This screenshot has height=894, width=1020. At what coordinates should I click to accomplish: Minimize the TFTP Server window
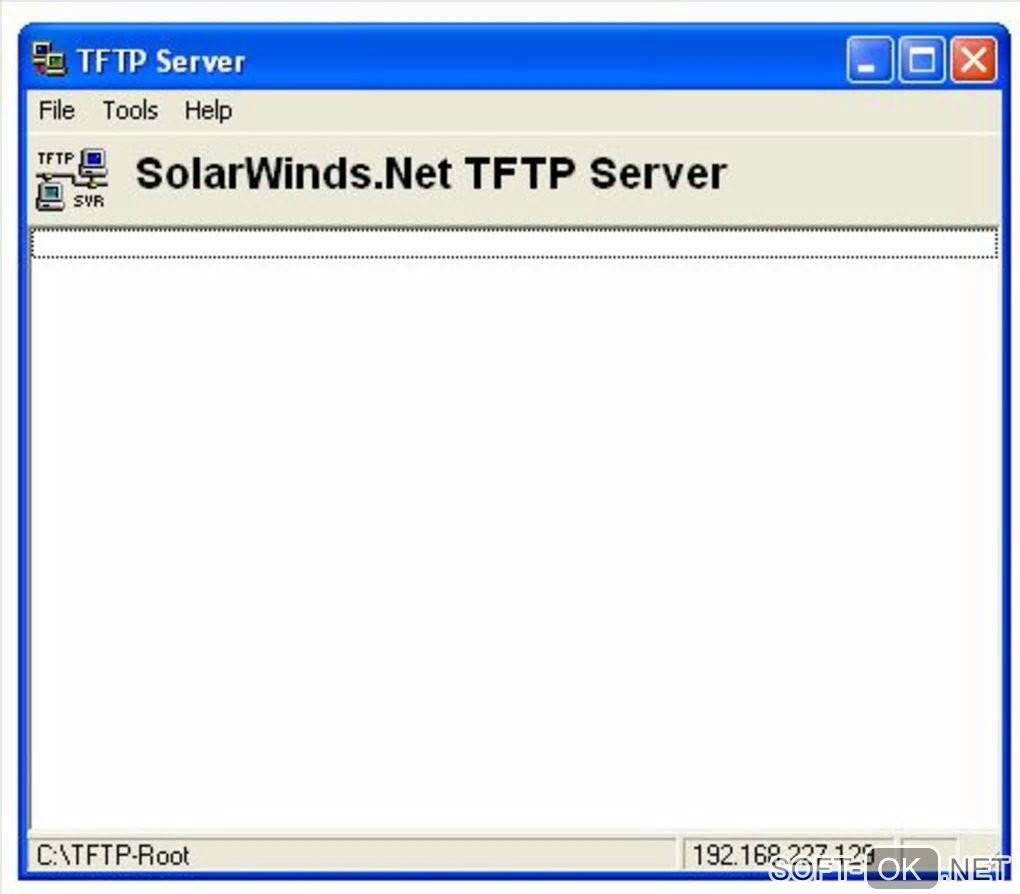point(869,60)
